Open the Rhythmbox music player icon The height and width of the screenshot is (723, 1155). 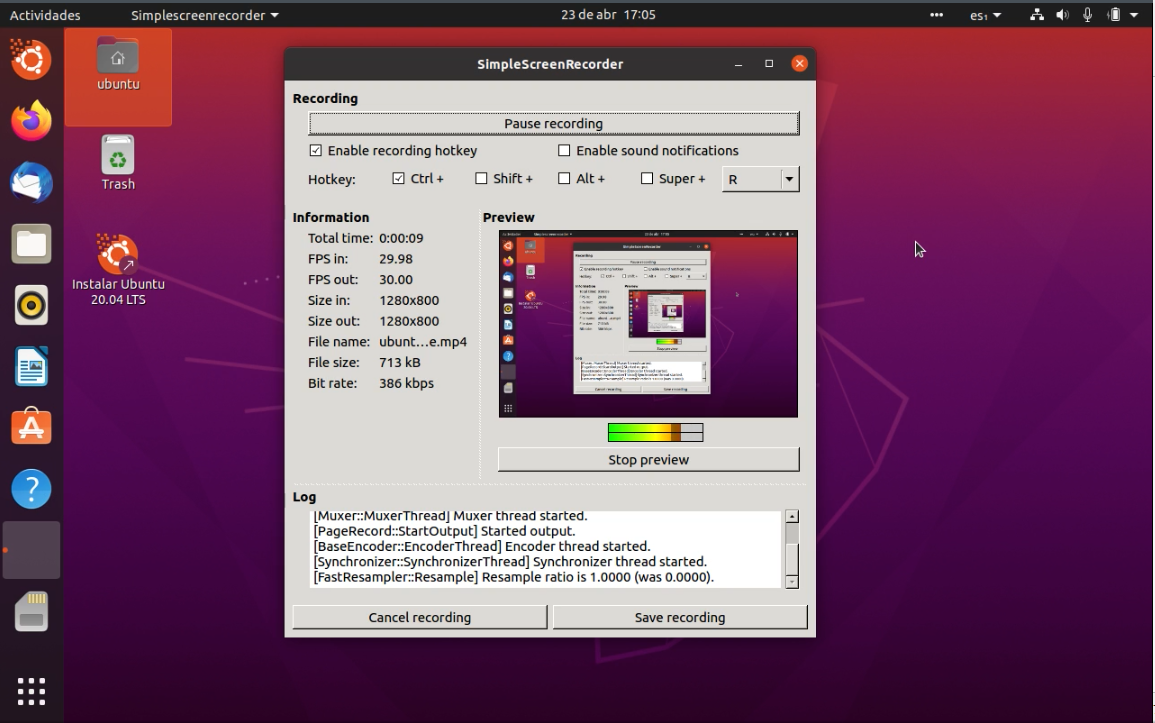pyautogui.click(x=30, y=305)
